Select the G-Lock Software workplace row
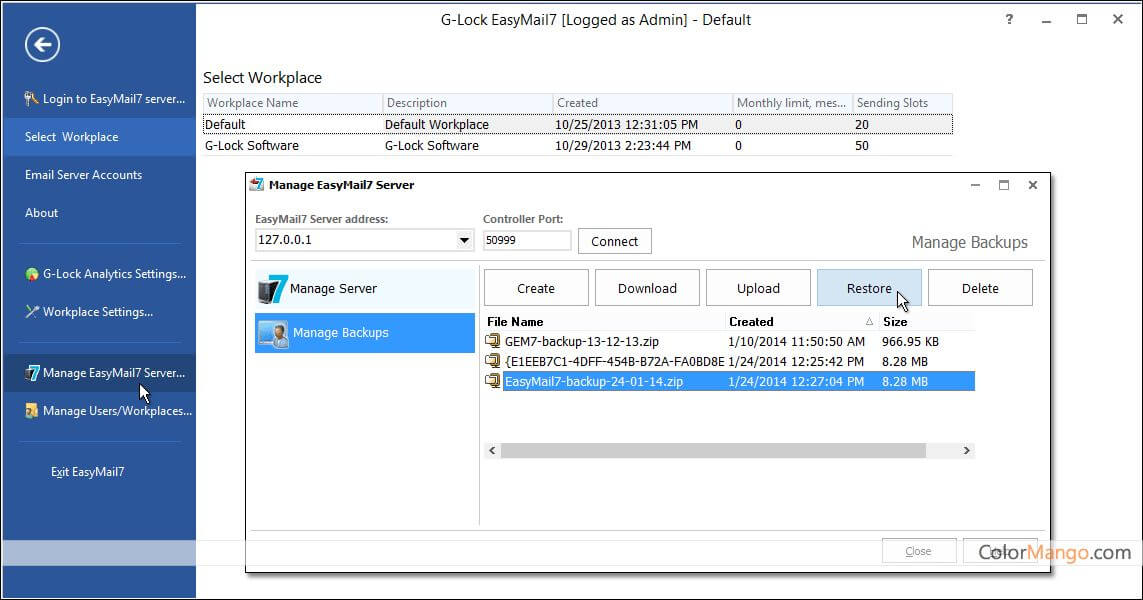Screen dimensions: 1143x600 tap(577, 146)
